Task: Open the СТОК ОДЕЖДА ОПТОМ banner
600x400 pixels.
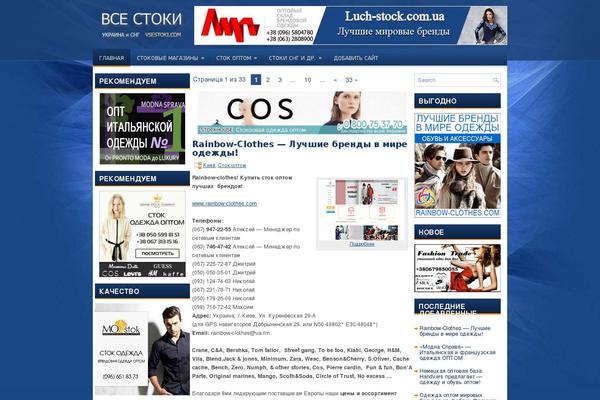Action: tap(142, 234)
